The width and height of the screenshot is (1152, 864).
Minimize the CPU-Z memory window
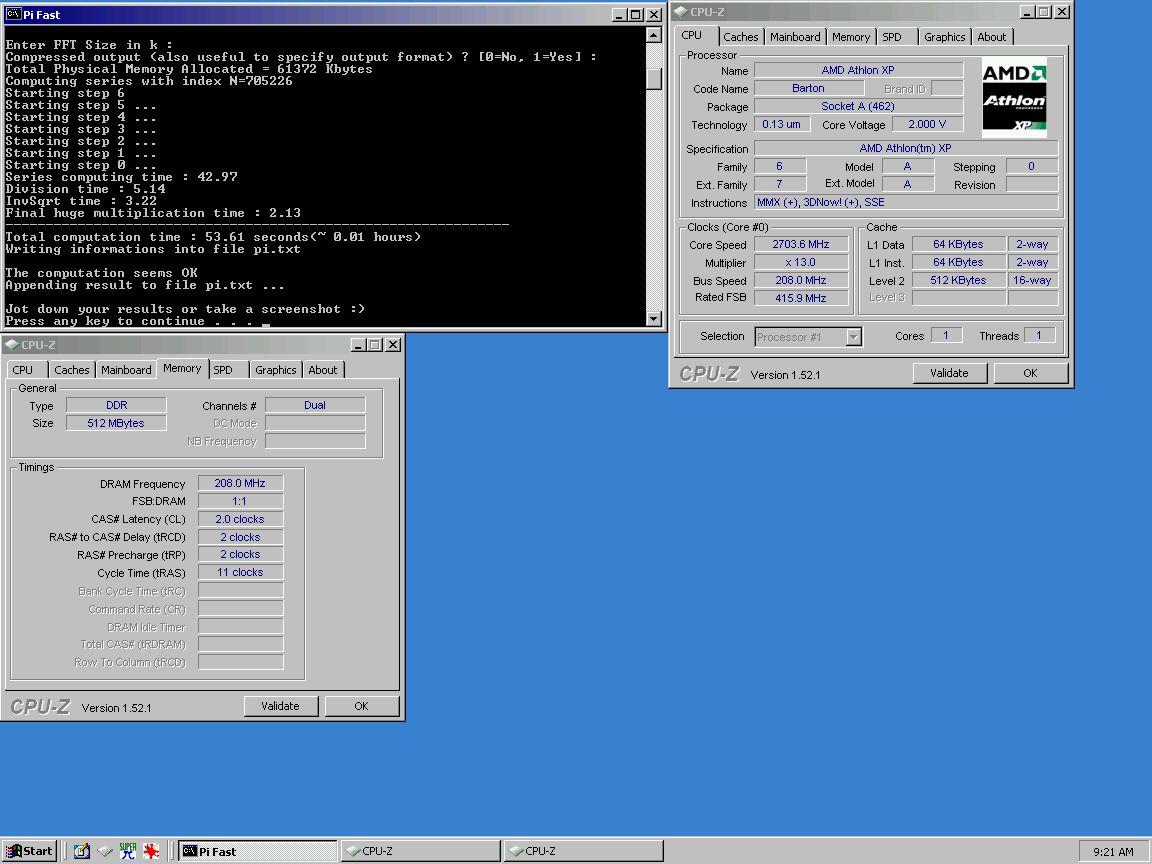point(359,345)
